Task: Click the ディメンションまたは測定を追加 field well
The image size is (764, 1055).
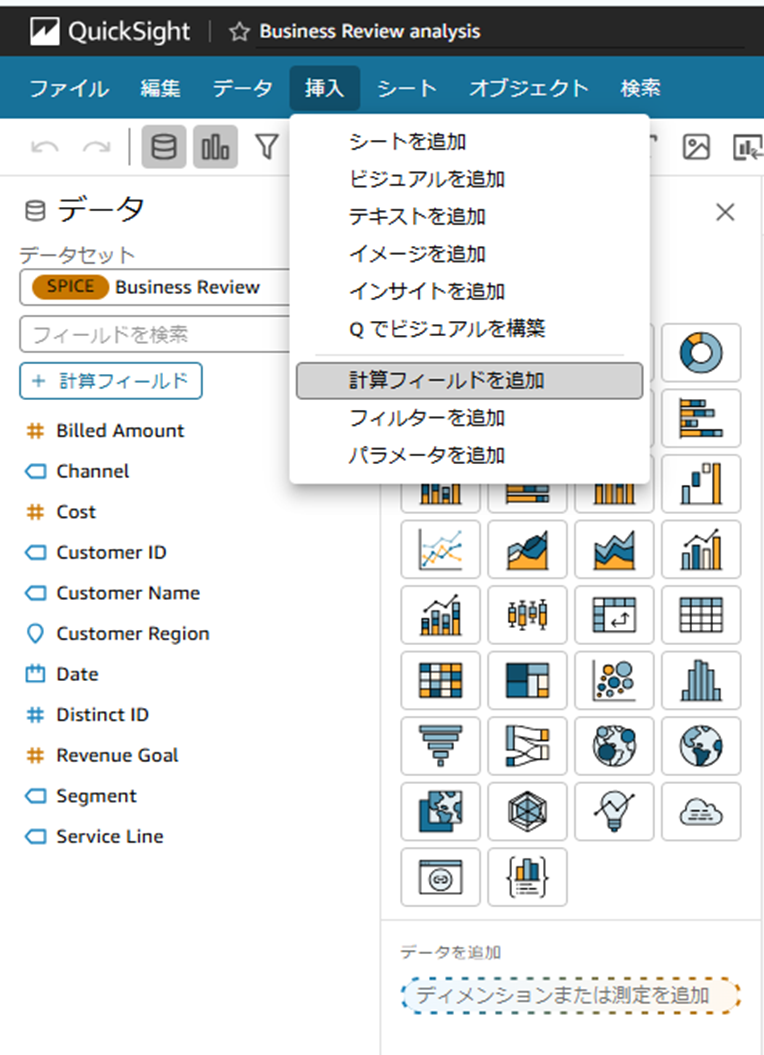Action: (571, 995)
